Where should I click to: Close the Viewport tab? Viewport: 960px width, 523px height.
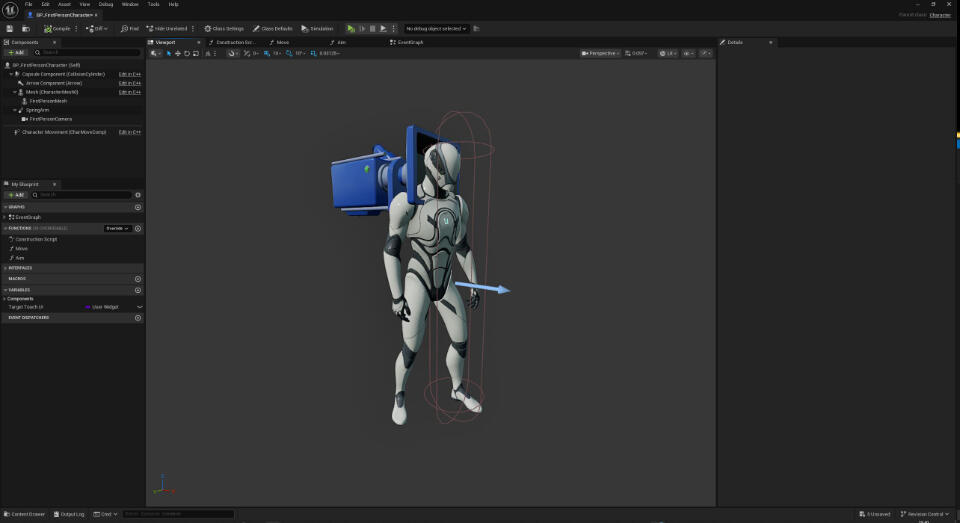point(198,42)
